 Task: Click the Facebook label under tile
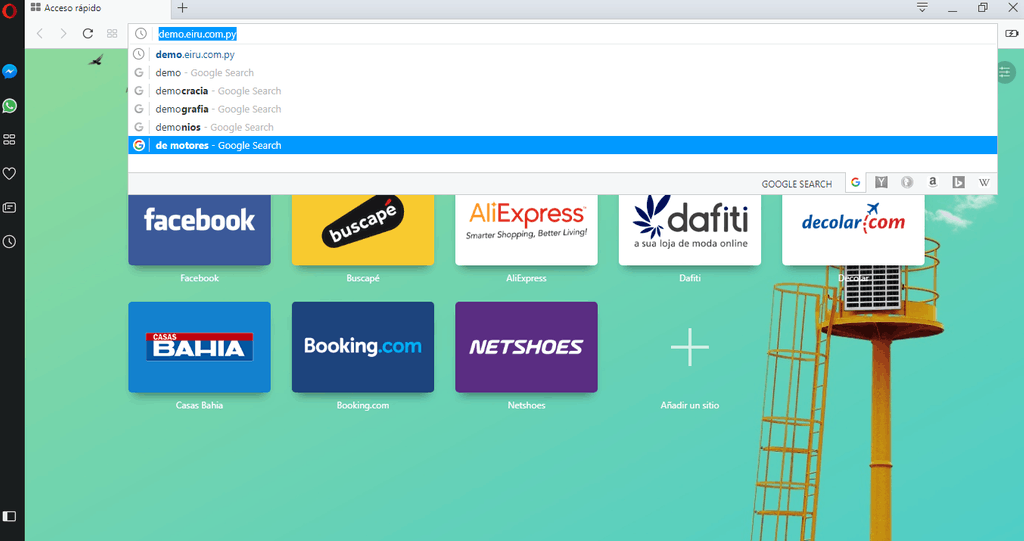(x=199, y=278)
